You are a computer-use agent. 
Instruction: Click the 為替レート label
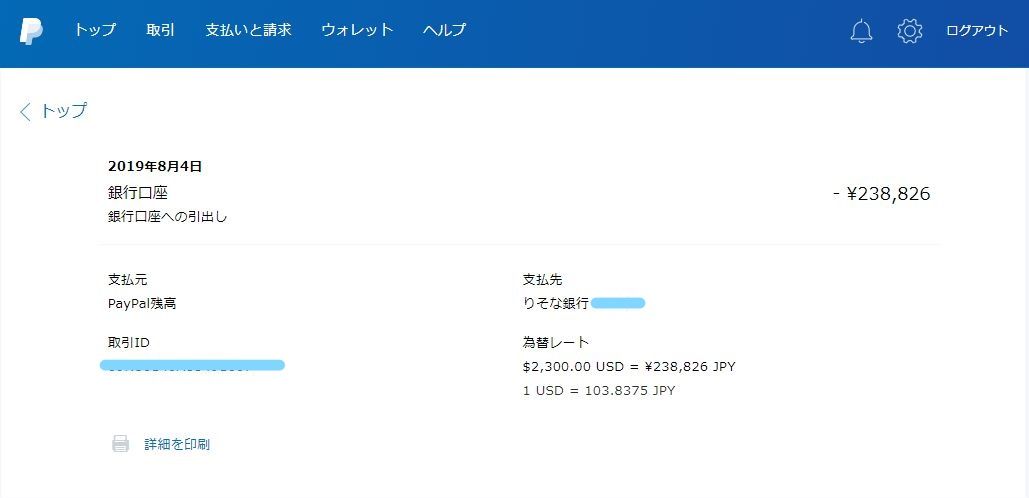pos(556,342)
